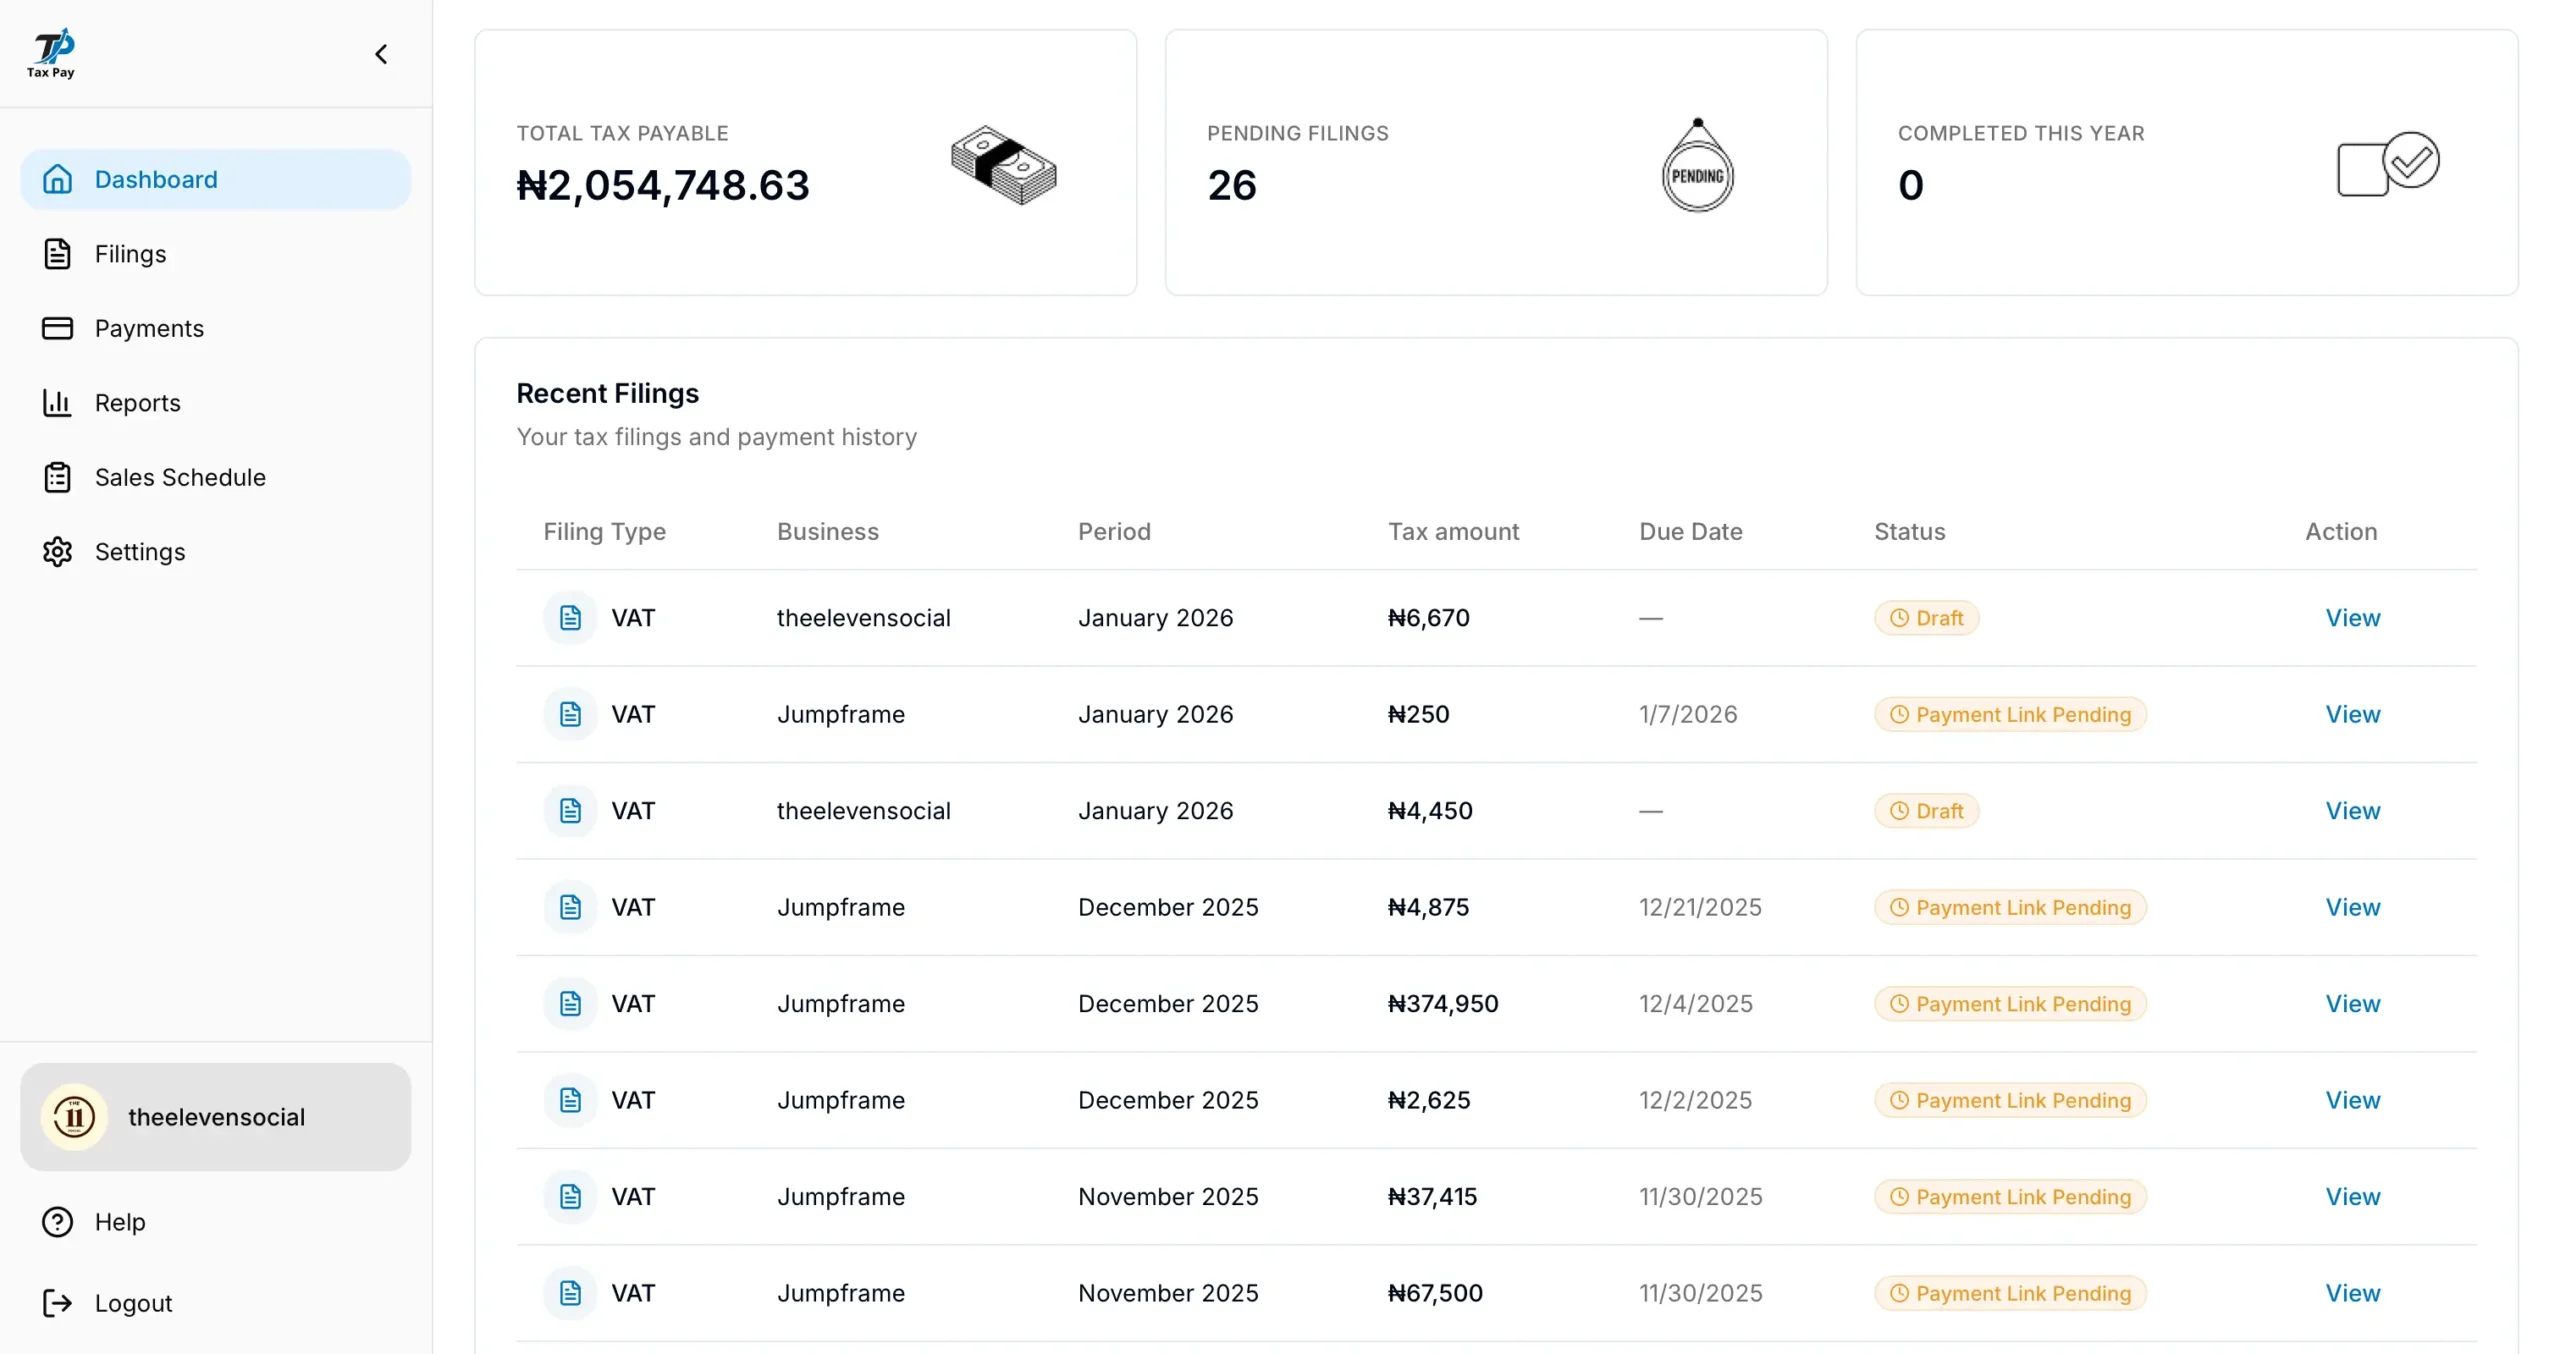The height and width of the screenshot is (1354, 2560).
Task: Click Payment Link Pending badge for ₦250 filing
Action: click(2010, 715)
